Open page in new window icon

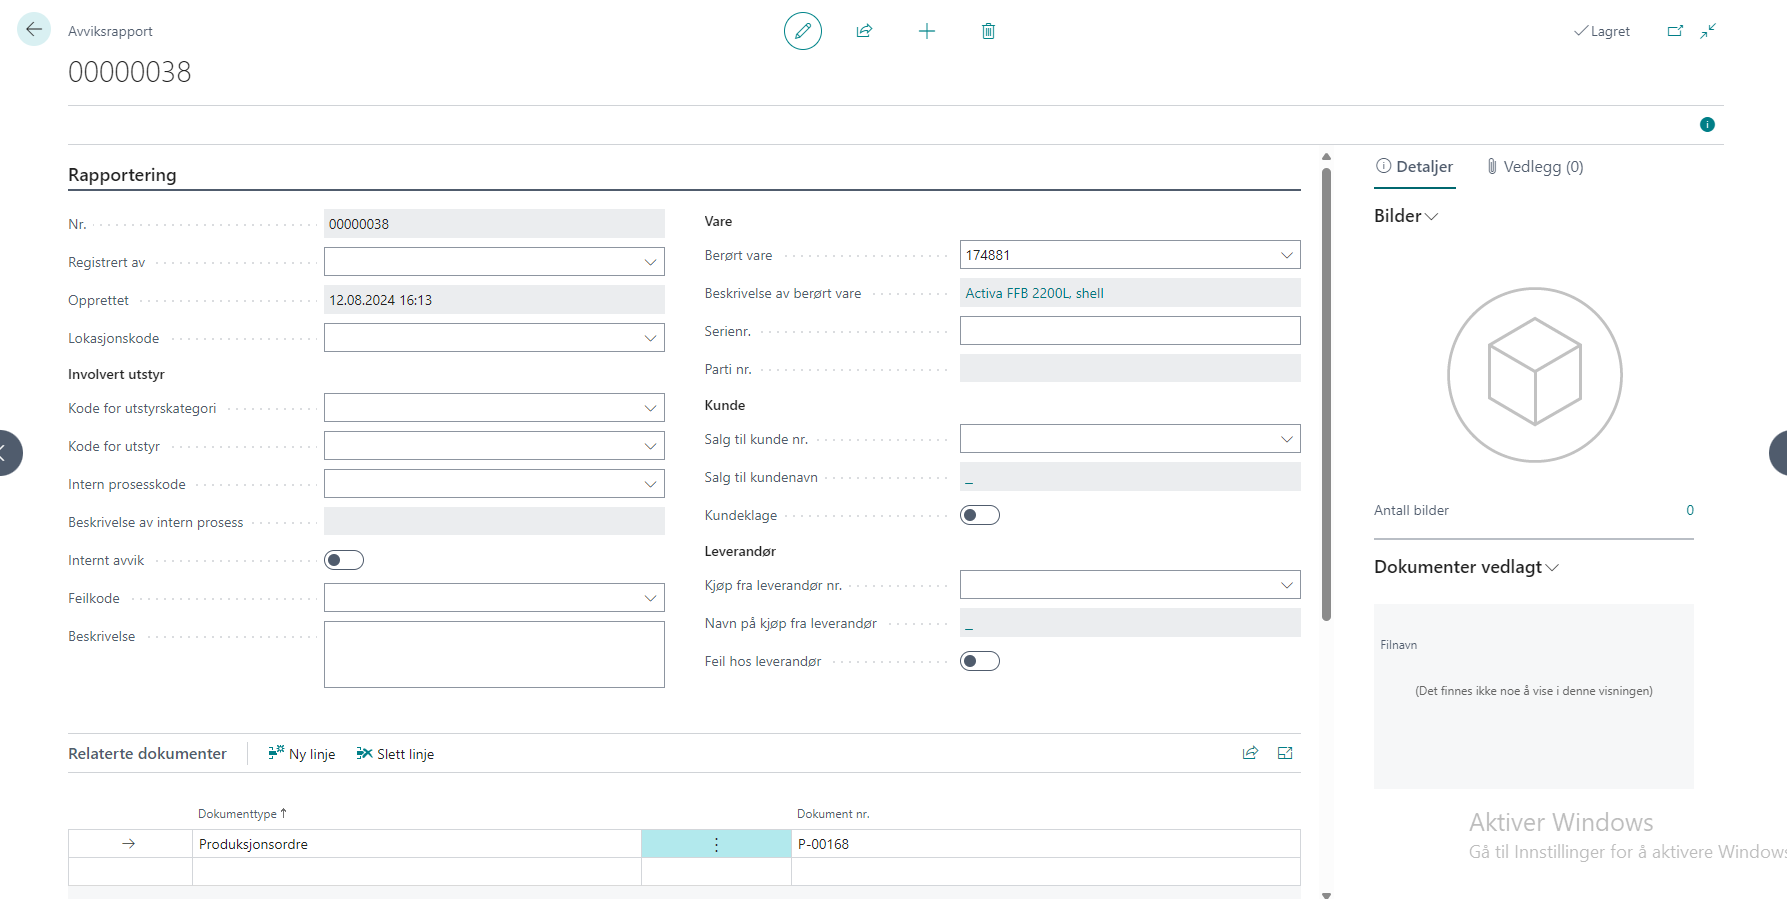tap(1675, 31)
